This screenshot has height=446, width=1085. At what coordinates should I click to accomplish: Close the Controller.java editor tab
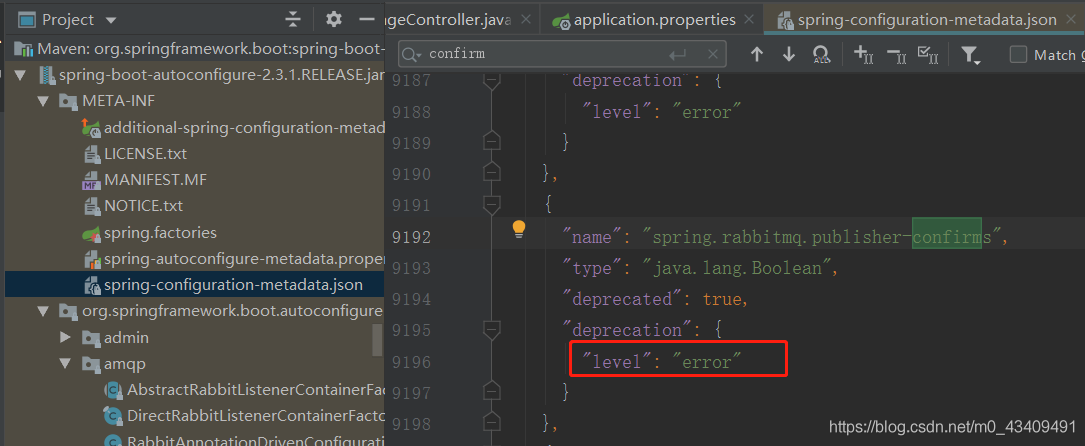point(526,20)
